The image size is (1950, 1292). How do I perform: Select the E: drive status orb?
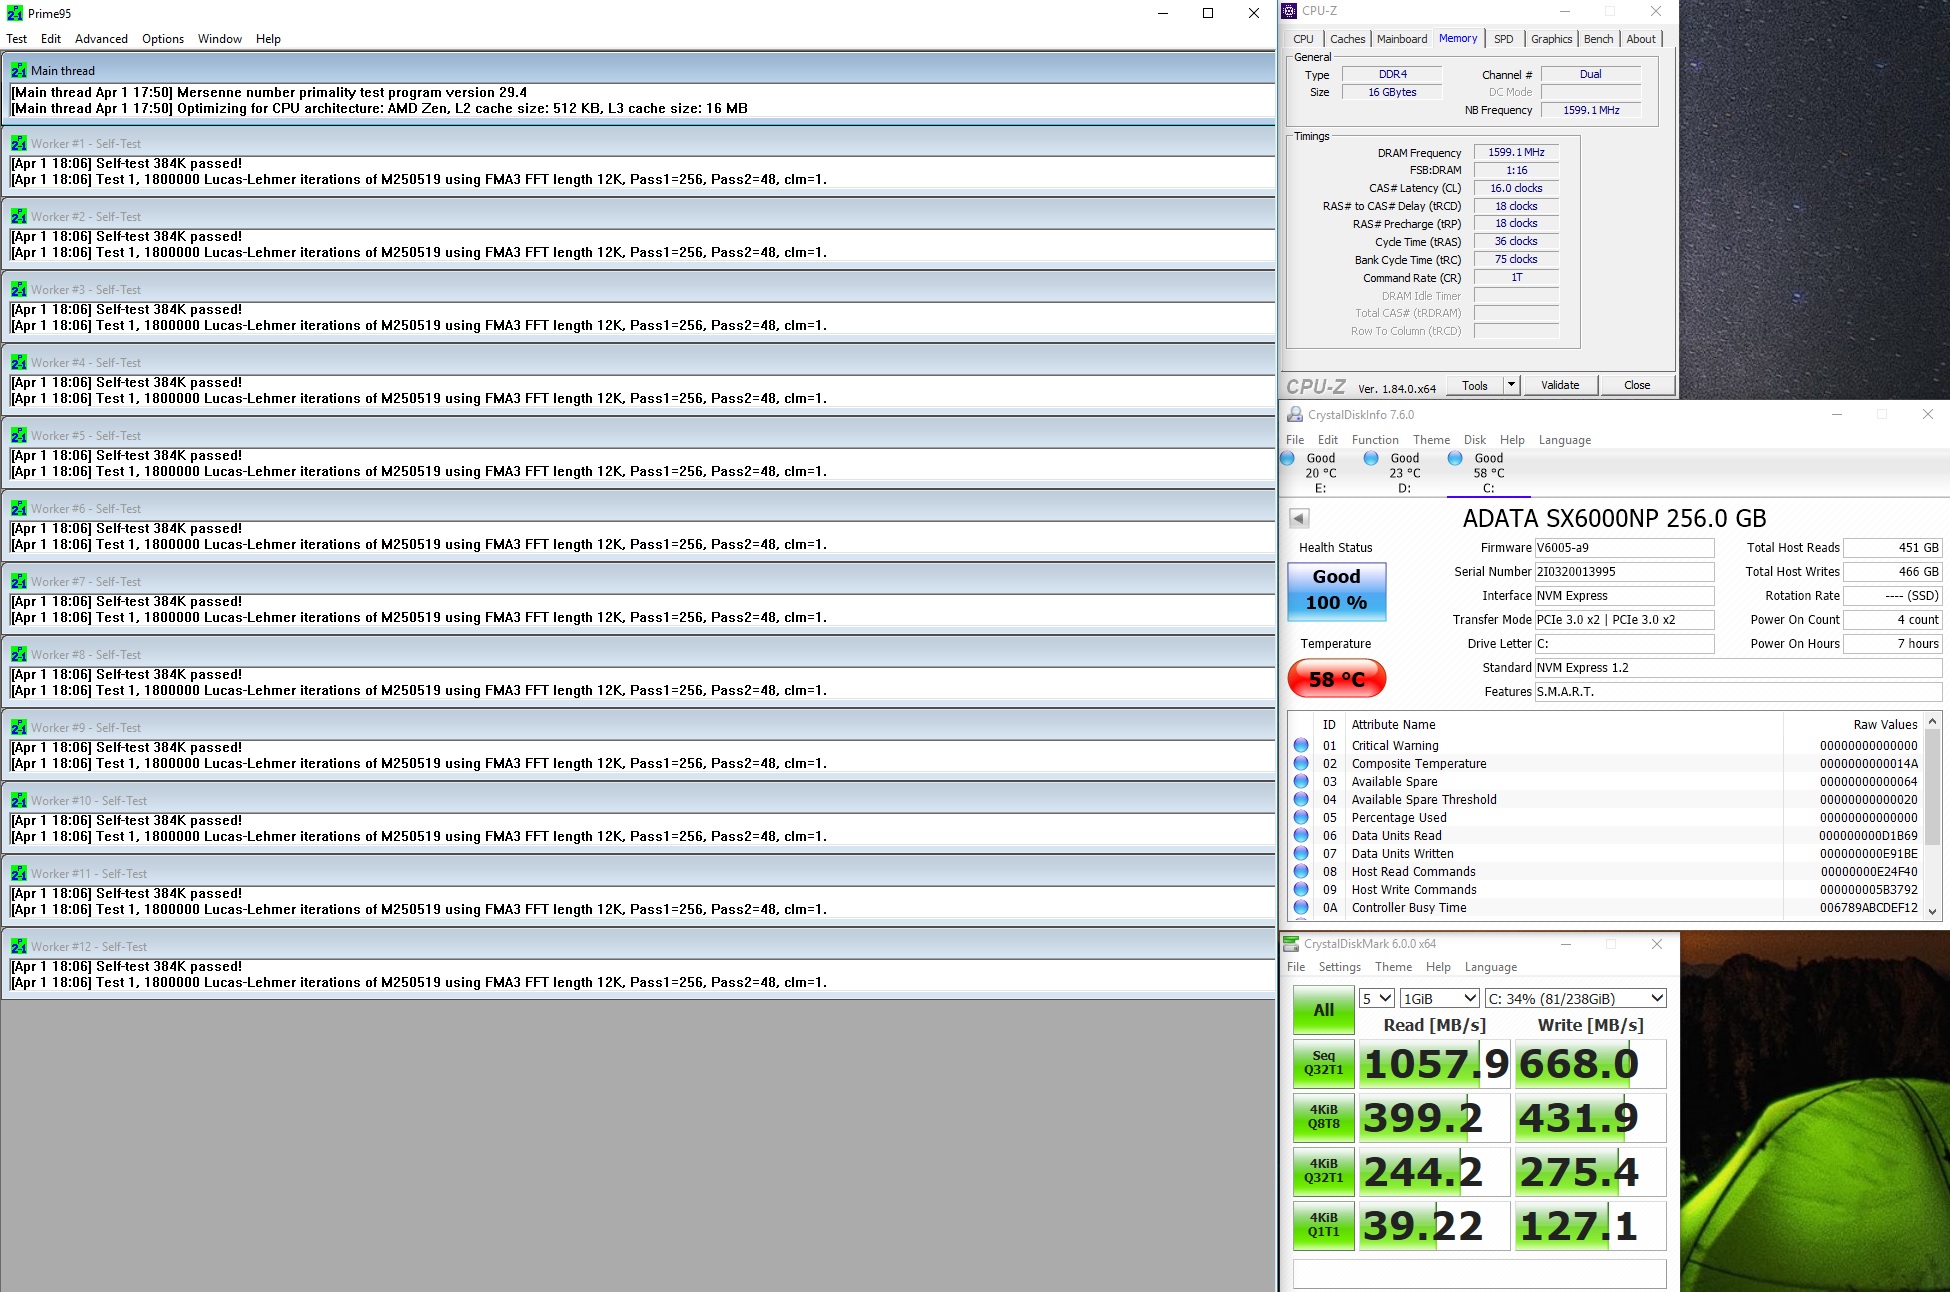point(1288,459)
